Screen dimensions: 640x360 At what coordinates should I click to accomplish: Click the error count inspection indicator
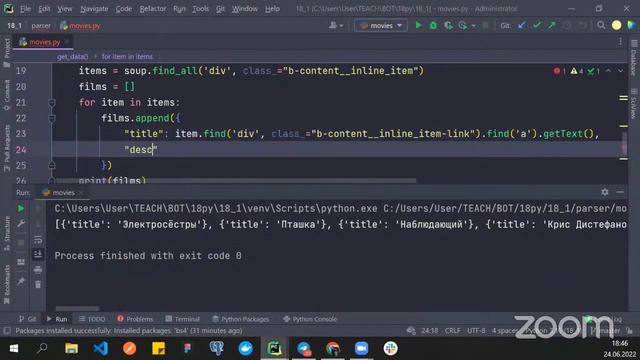(x=560, y=71)
